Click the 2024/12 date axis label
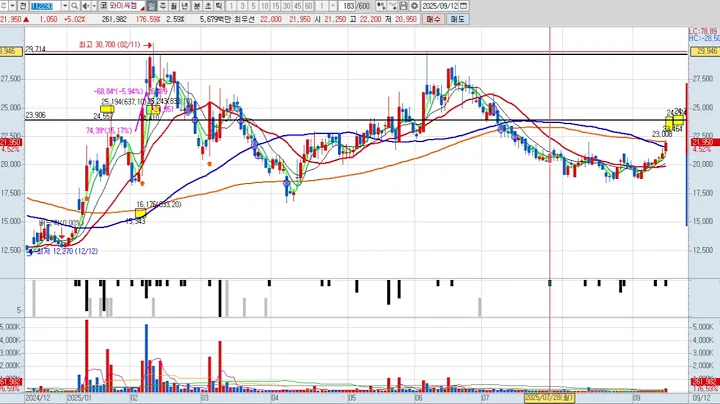Viewport: 720px width, 404px height. [39, 398]
